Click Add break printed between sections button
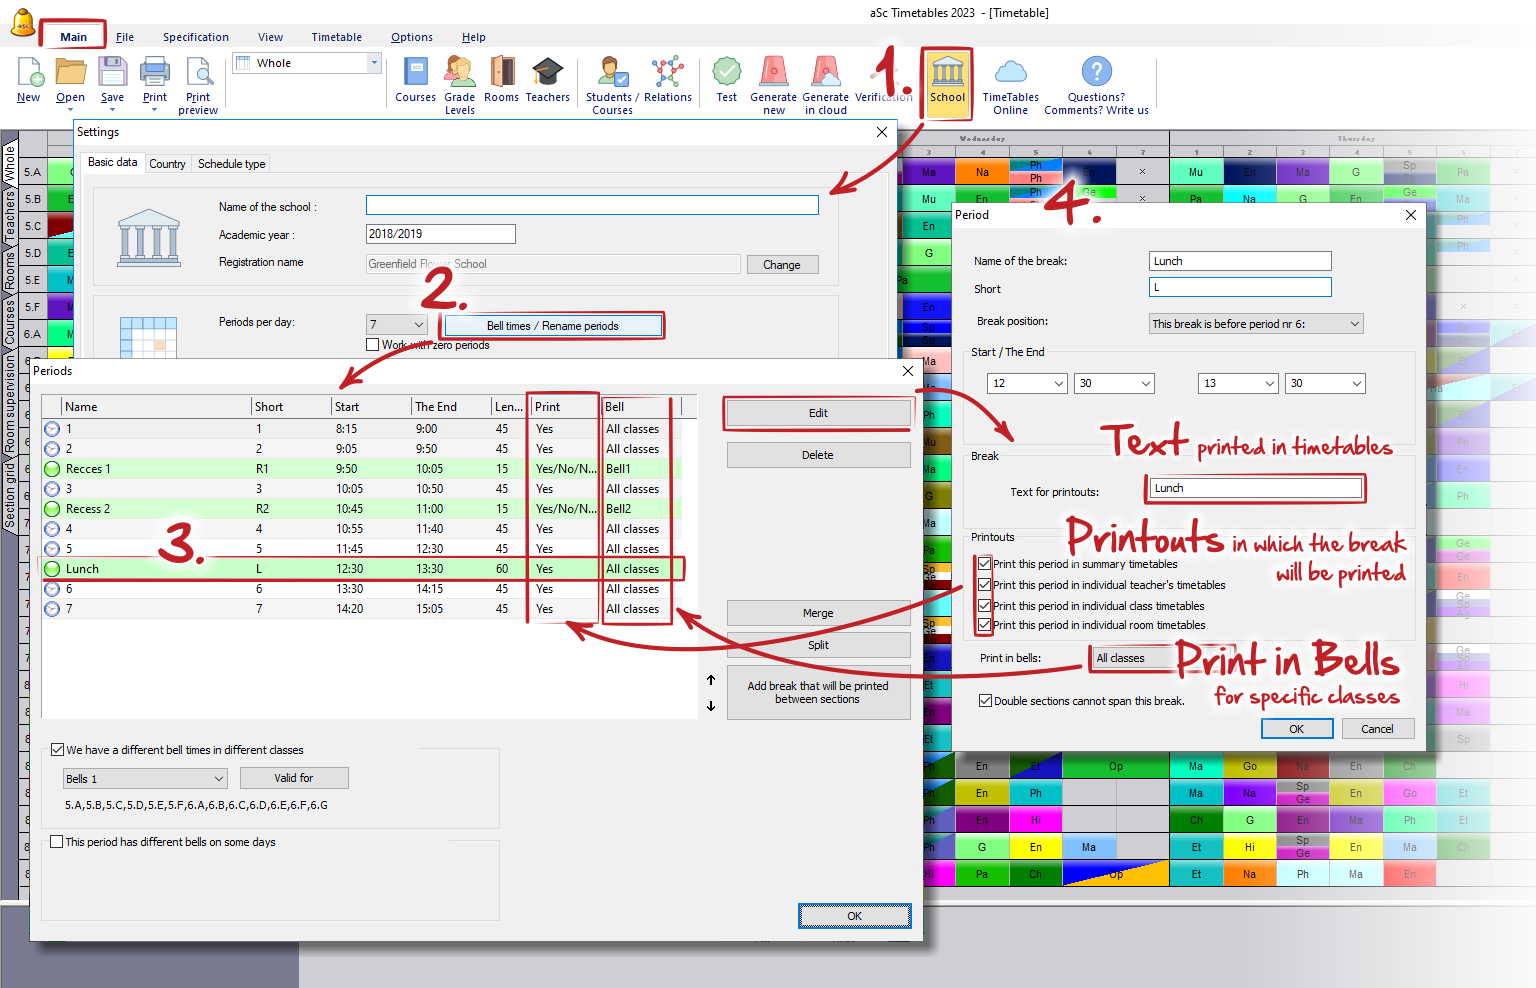This screenshot has height=988, width=1536. click(818, 693)
